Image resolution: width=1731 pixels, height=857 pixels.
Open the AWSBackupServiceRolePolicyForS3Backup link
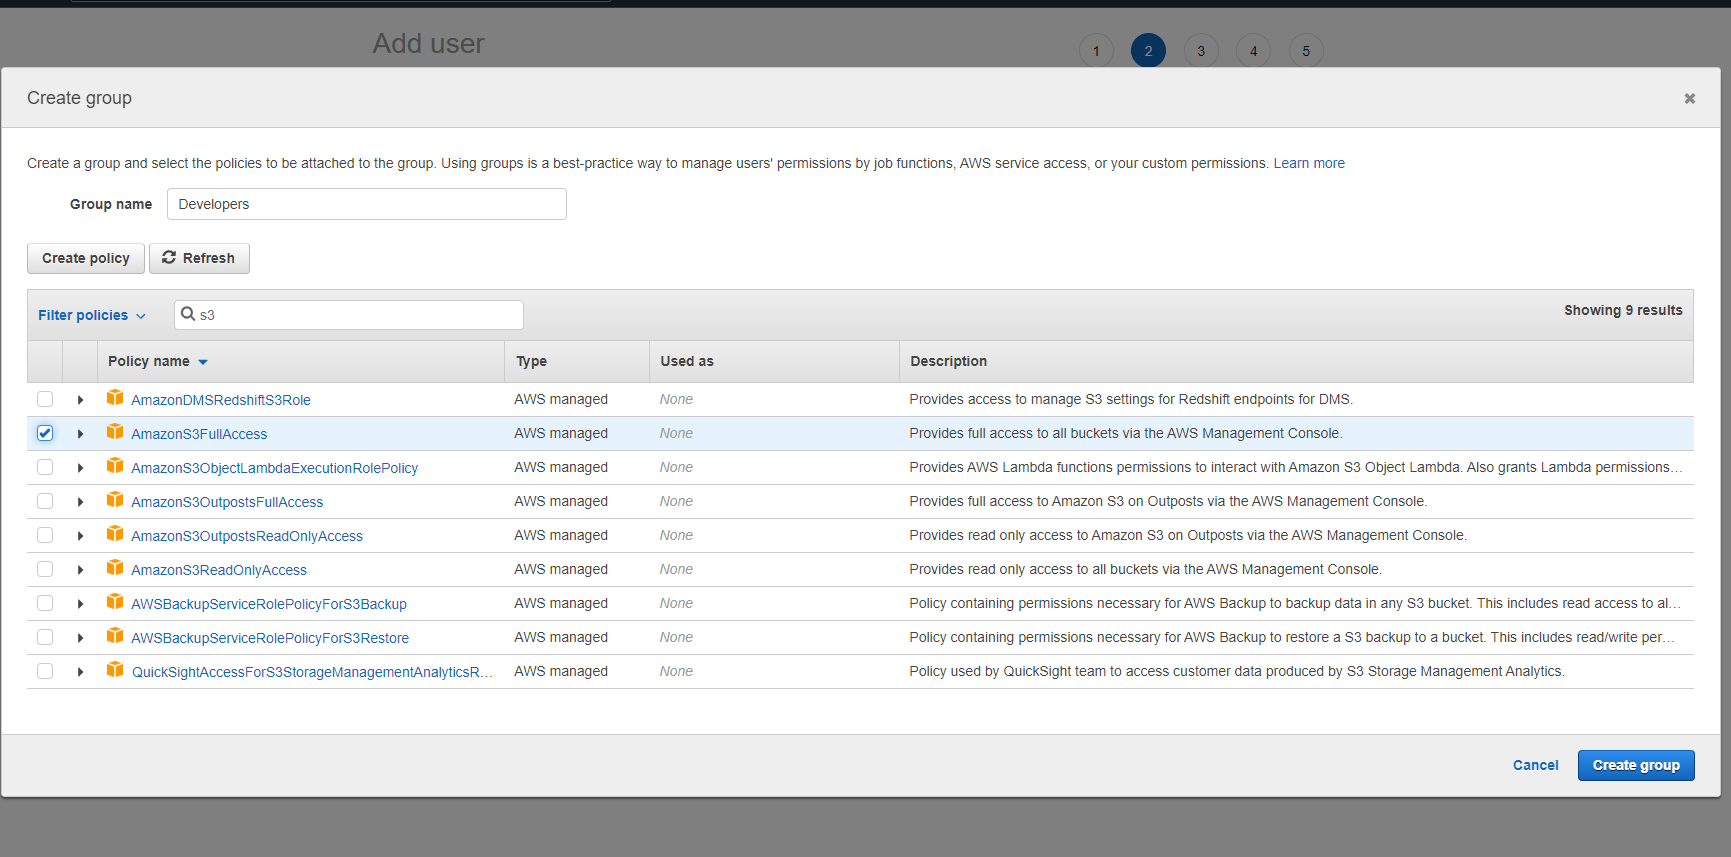click(269, 604)
